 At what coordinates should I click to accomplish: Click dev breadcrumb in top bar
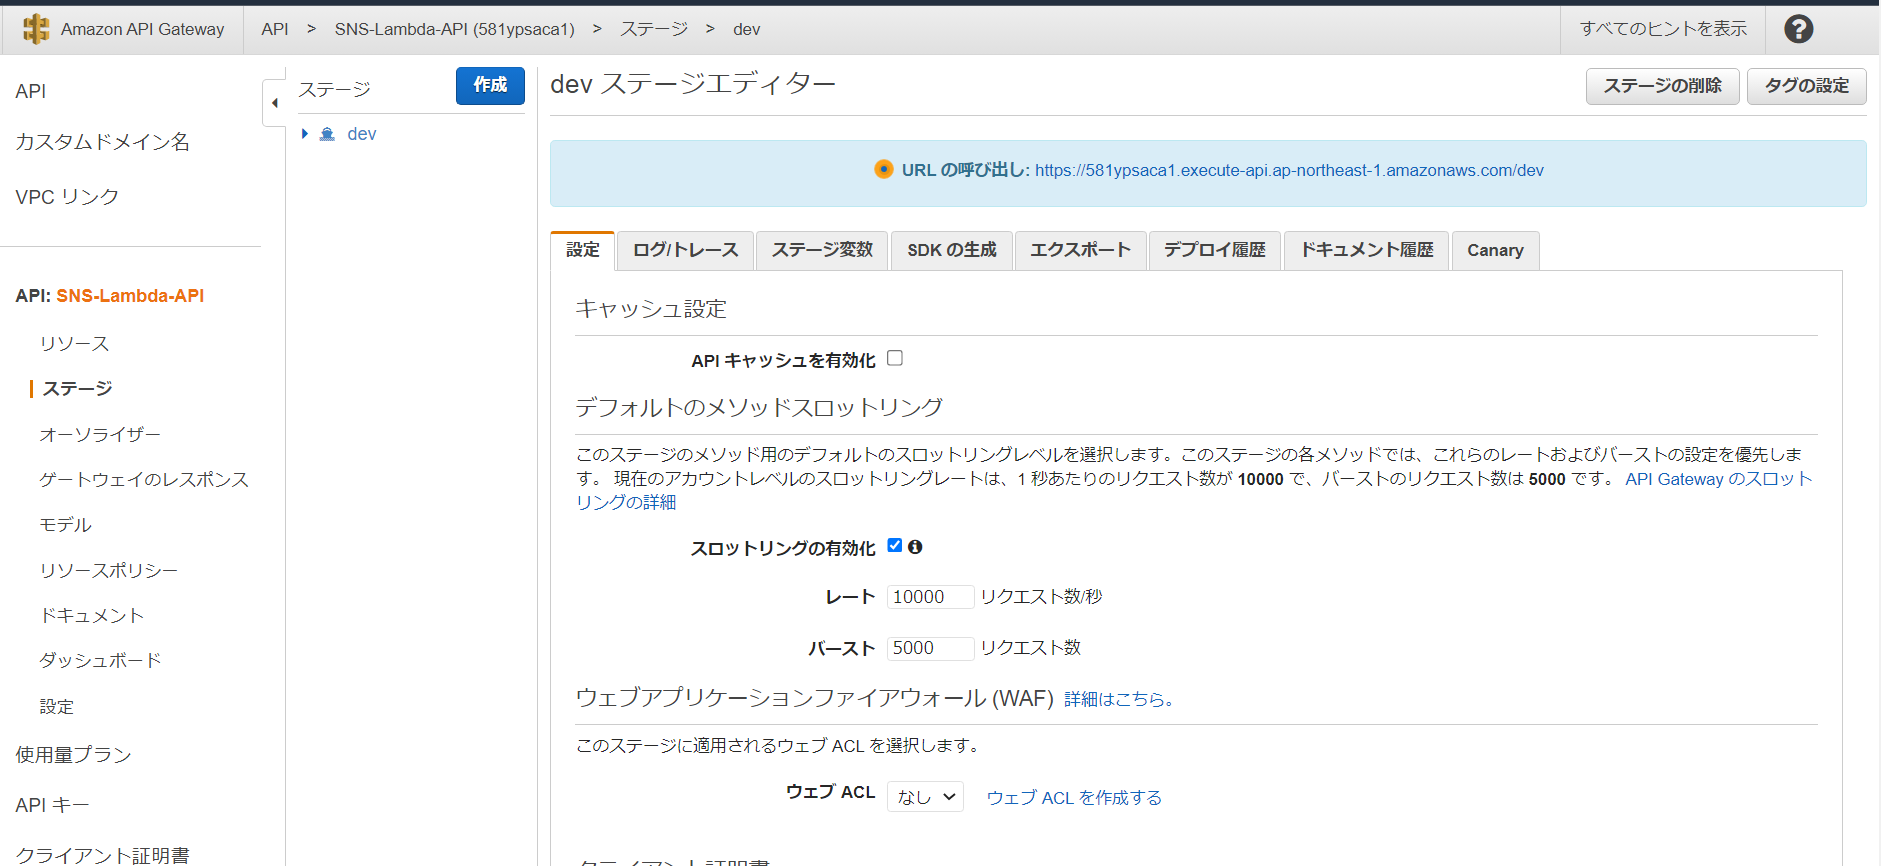pos(746,29)
